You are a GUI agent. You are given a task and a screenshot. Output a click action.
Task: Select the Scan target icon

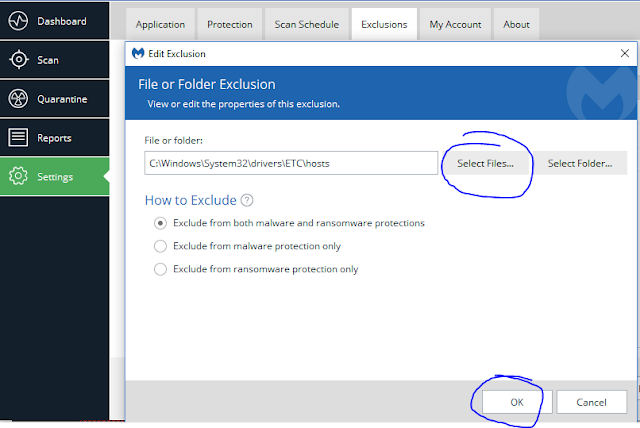pyautogui.click(x=19, y=60)
